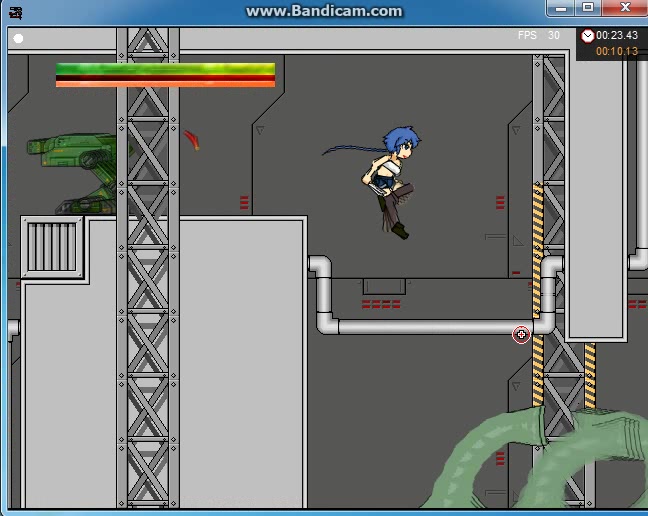Minimize the game window

pyautogui.click(x=560, y=8)
